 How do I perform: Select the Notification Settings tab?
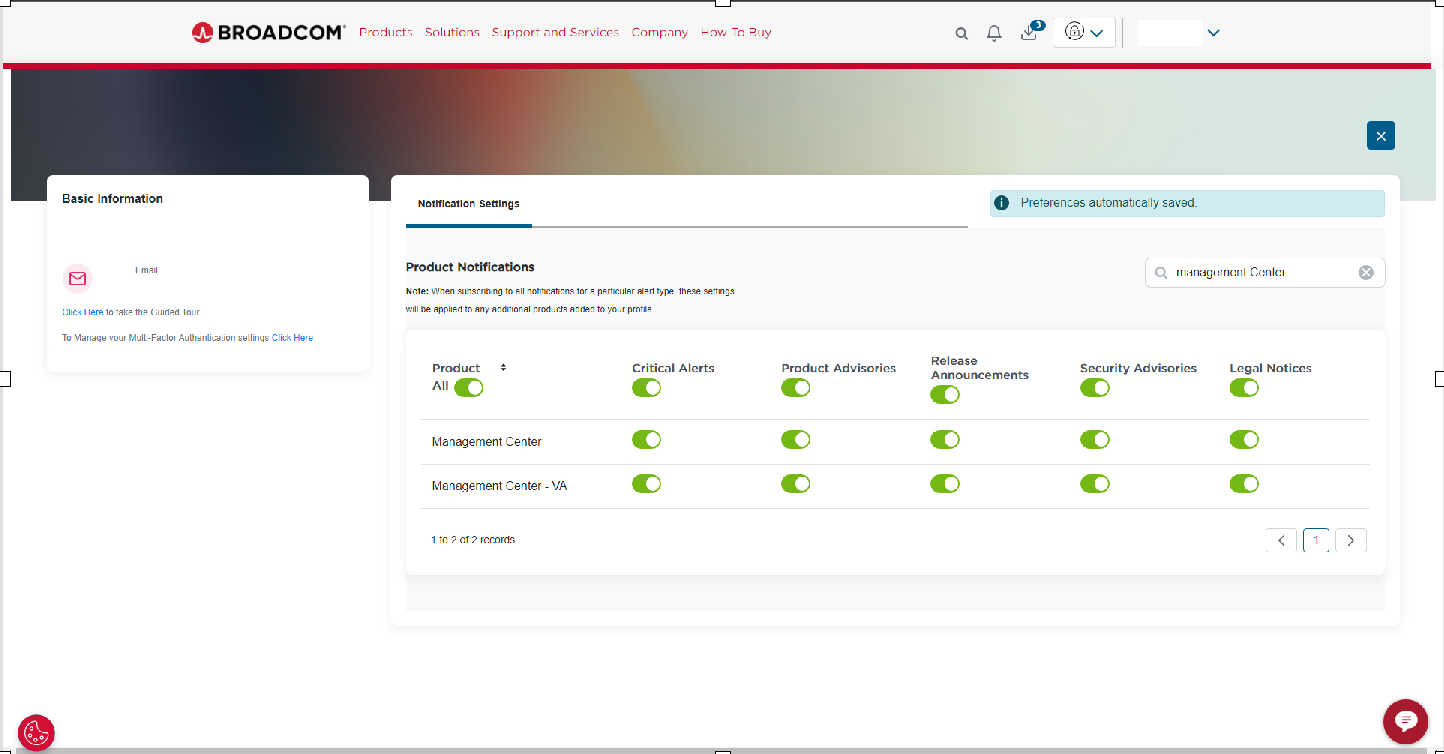pos(469,204)
